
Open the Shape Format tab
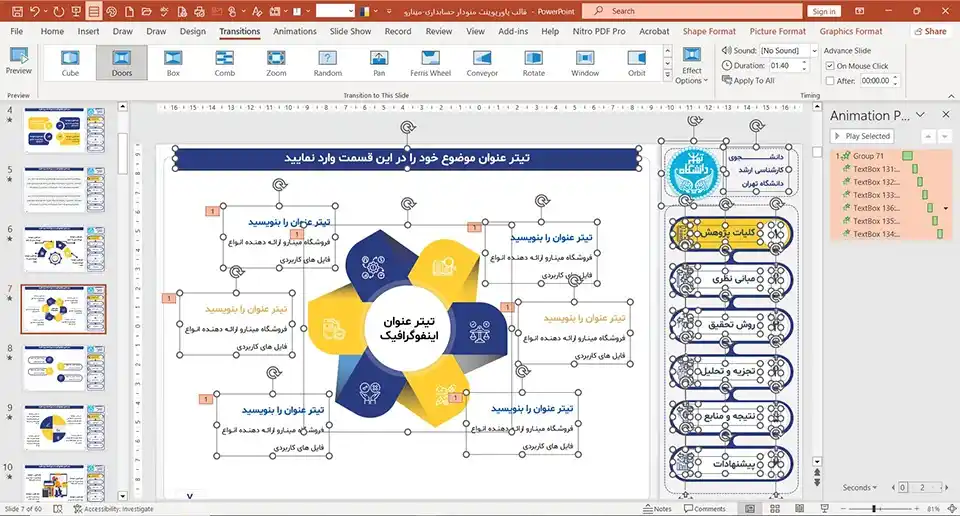[x=709, y=31]
